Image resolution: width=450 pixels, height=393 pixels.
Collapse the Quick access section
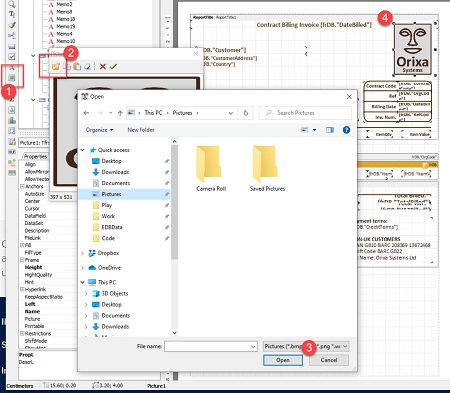point(82,150)
